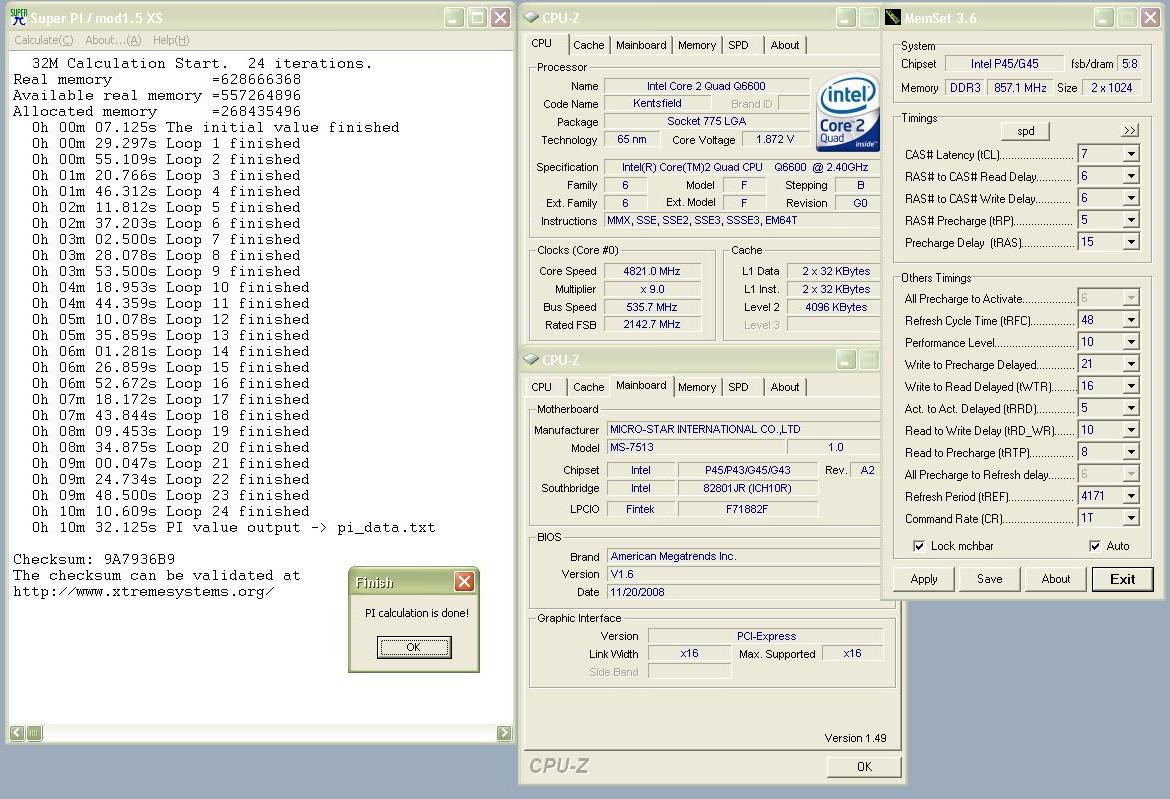This screenshot has width=1170, height=799.
Task: Switch to Cache tab in upper CPU-Z
Action: [589, 45]
